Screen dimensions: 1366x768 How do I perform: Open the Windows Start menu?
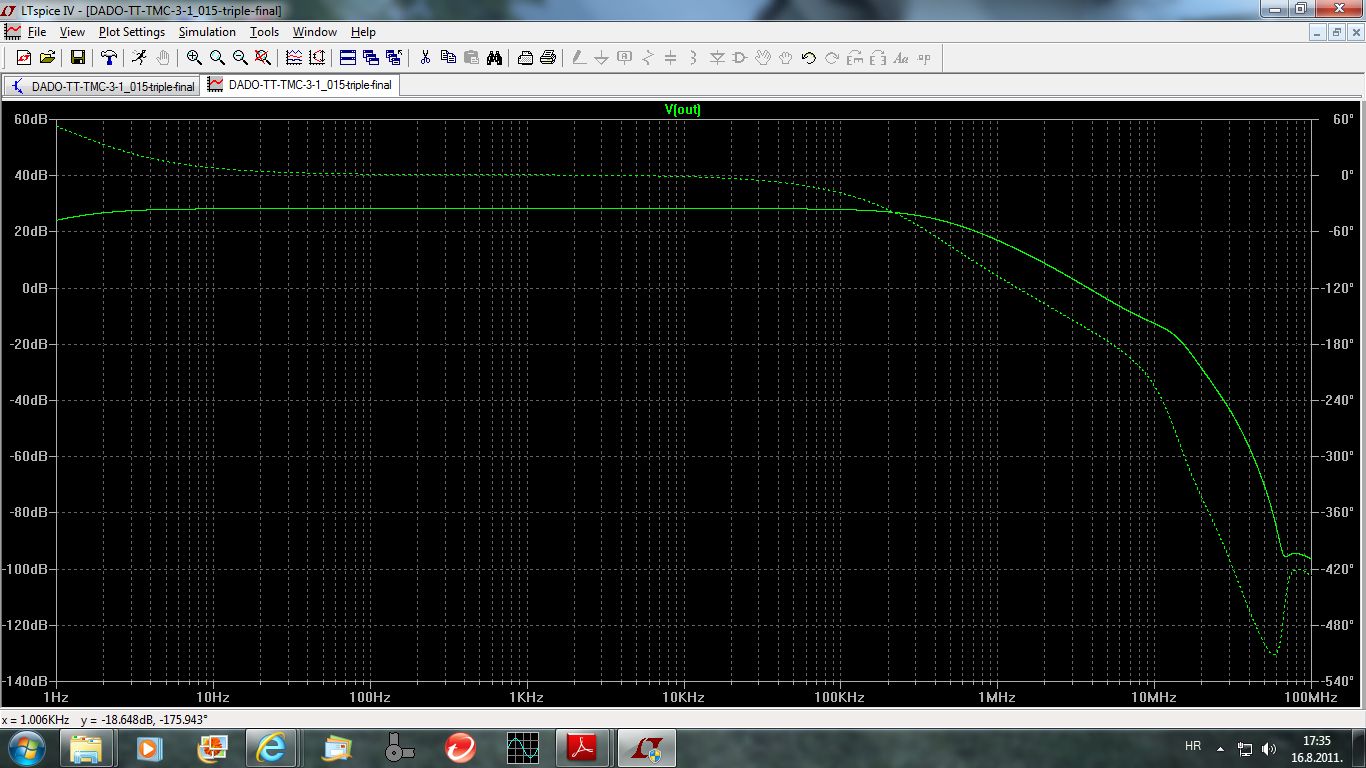tap(27, 747)
